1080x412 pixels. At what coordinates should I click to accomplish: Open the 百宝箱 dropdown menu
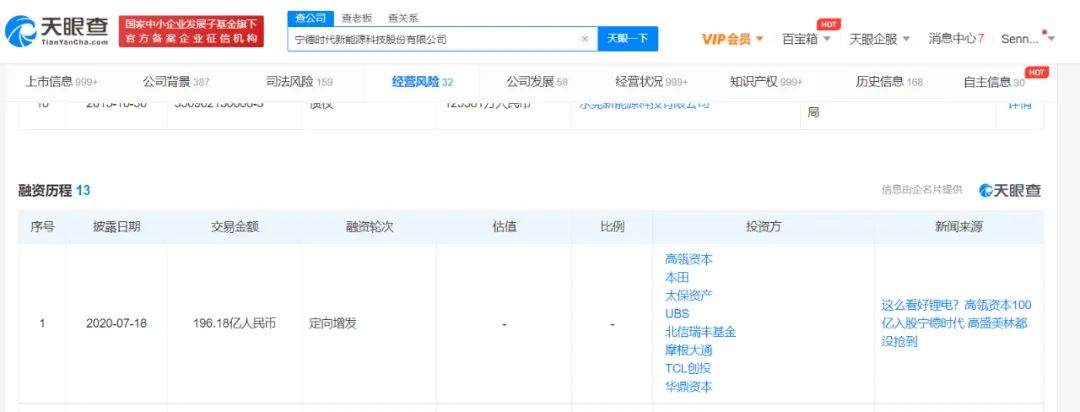pos(806,39)
